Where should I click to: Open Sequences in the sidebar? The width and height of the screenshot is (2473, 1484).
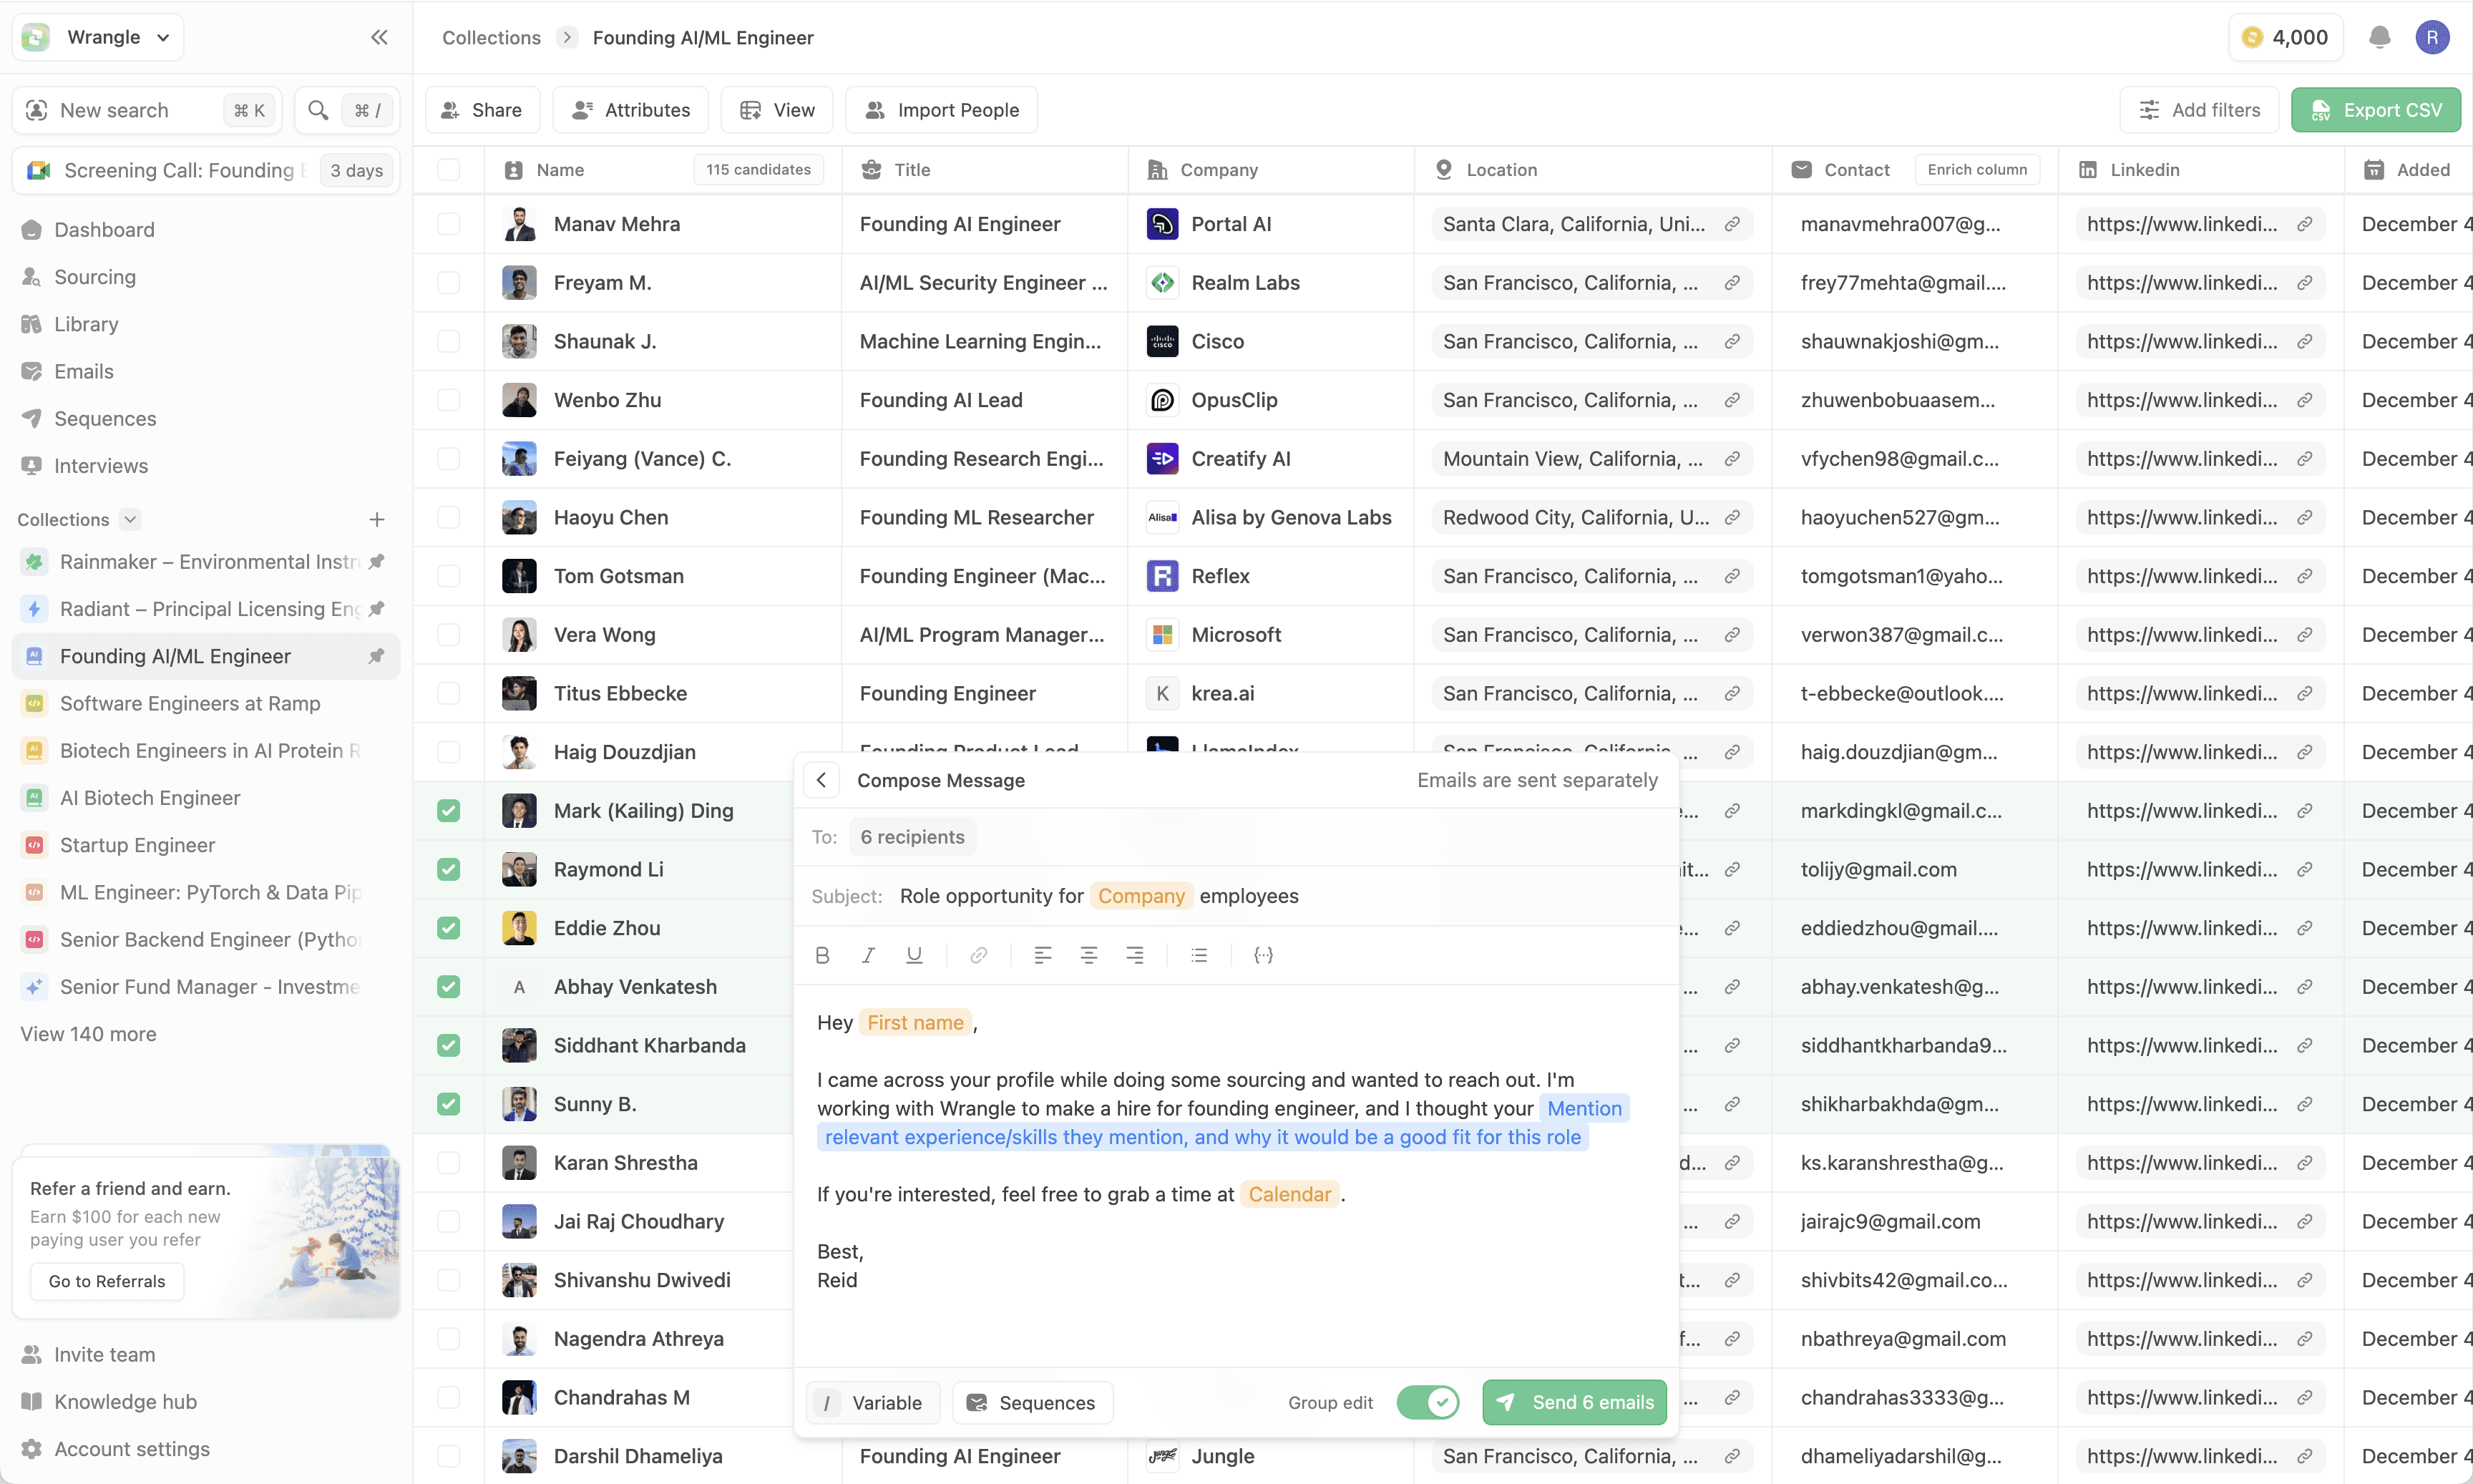105,418
